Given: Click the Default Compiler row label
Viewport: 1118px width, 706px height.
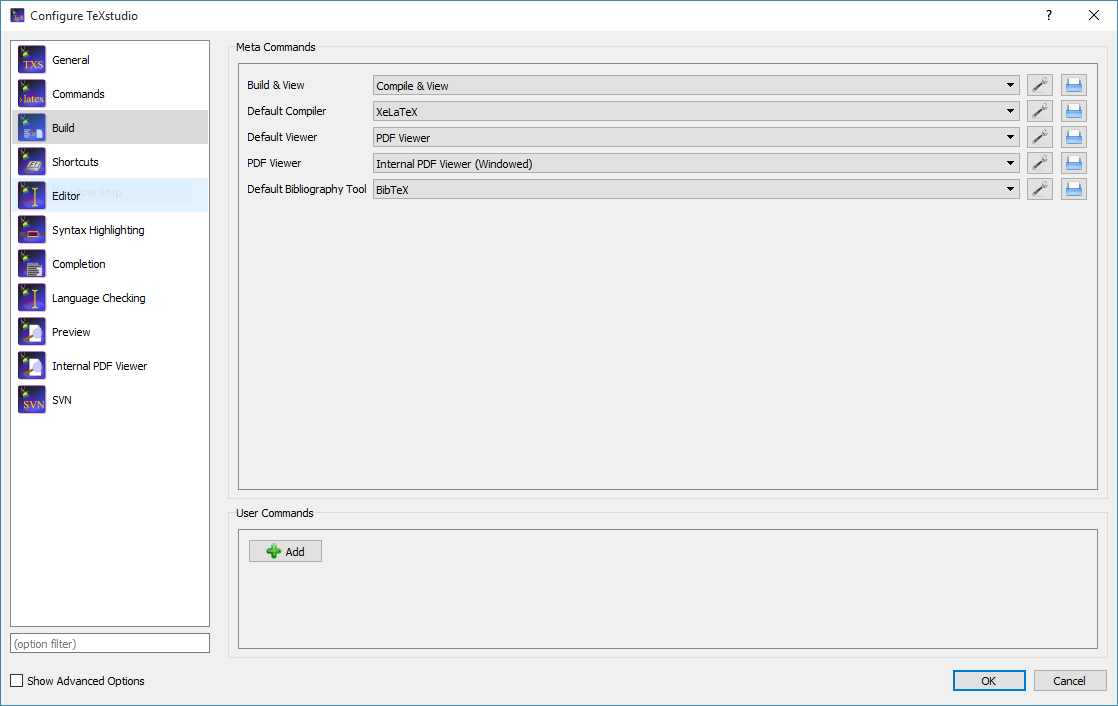Looking at the screenshot, I should point(287,111).
